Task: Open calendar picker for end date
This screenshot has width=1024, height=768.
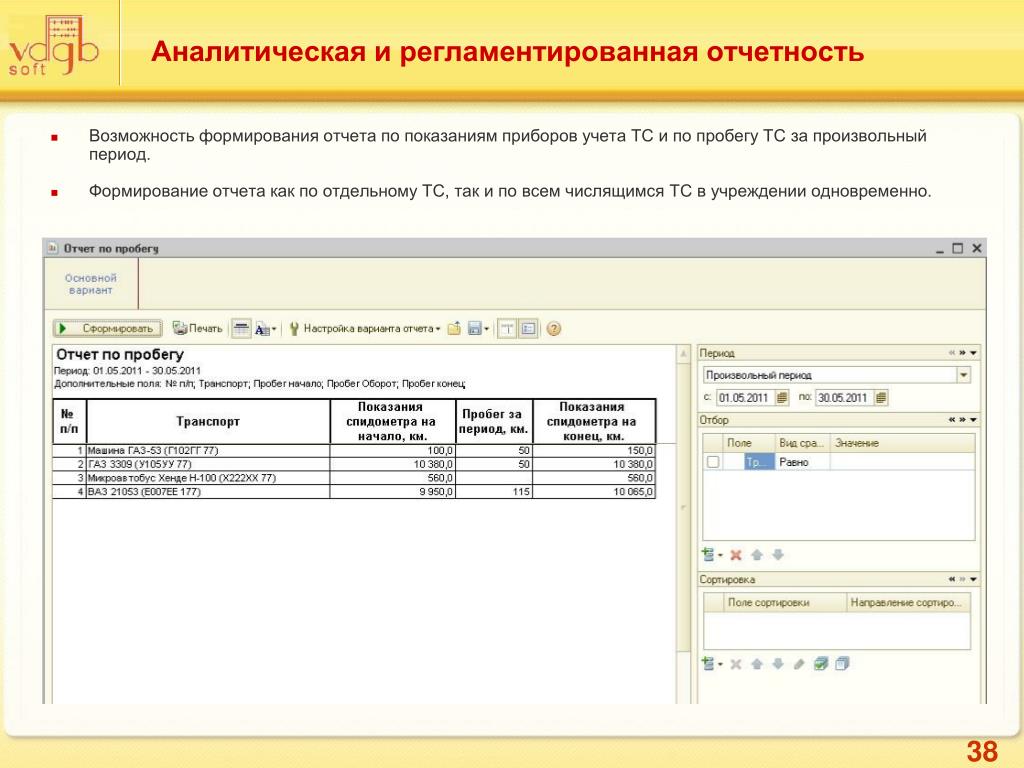Action: [x=881, y=398]
